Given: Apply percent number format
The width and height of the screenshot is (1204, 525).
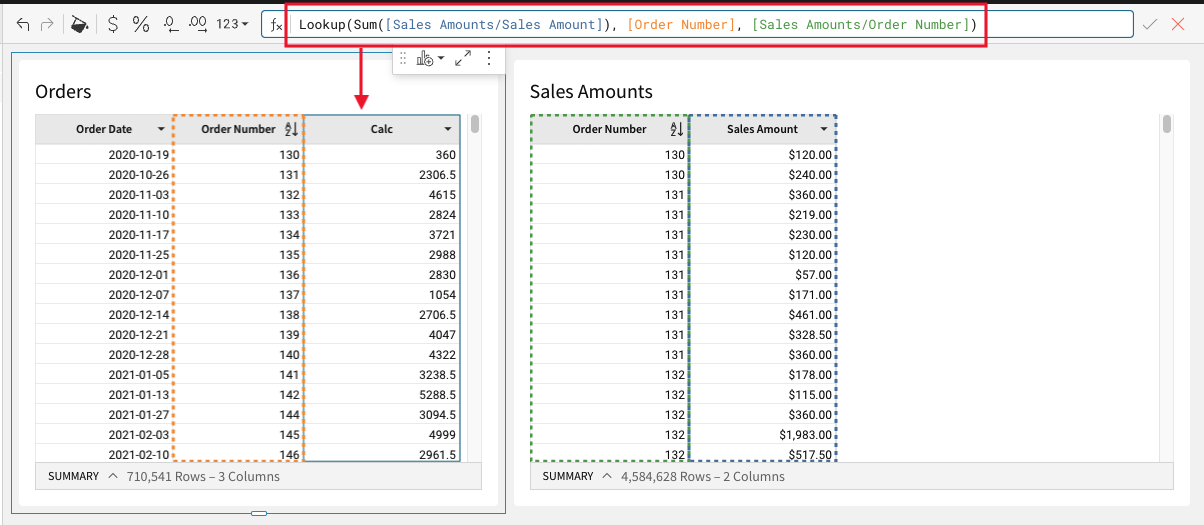Looking at the screenshot, I should 141,24.
